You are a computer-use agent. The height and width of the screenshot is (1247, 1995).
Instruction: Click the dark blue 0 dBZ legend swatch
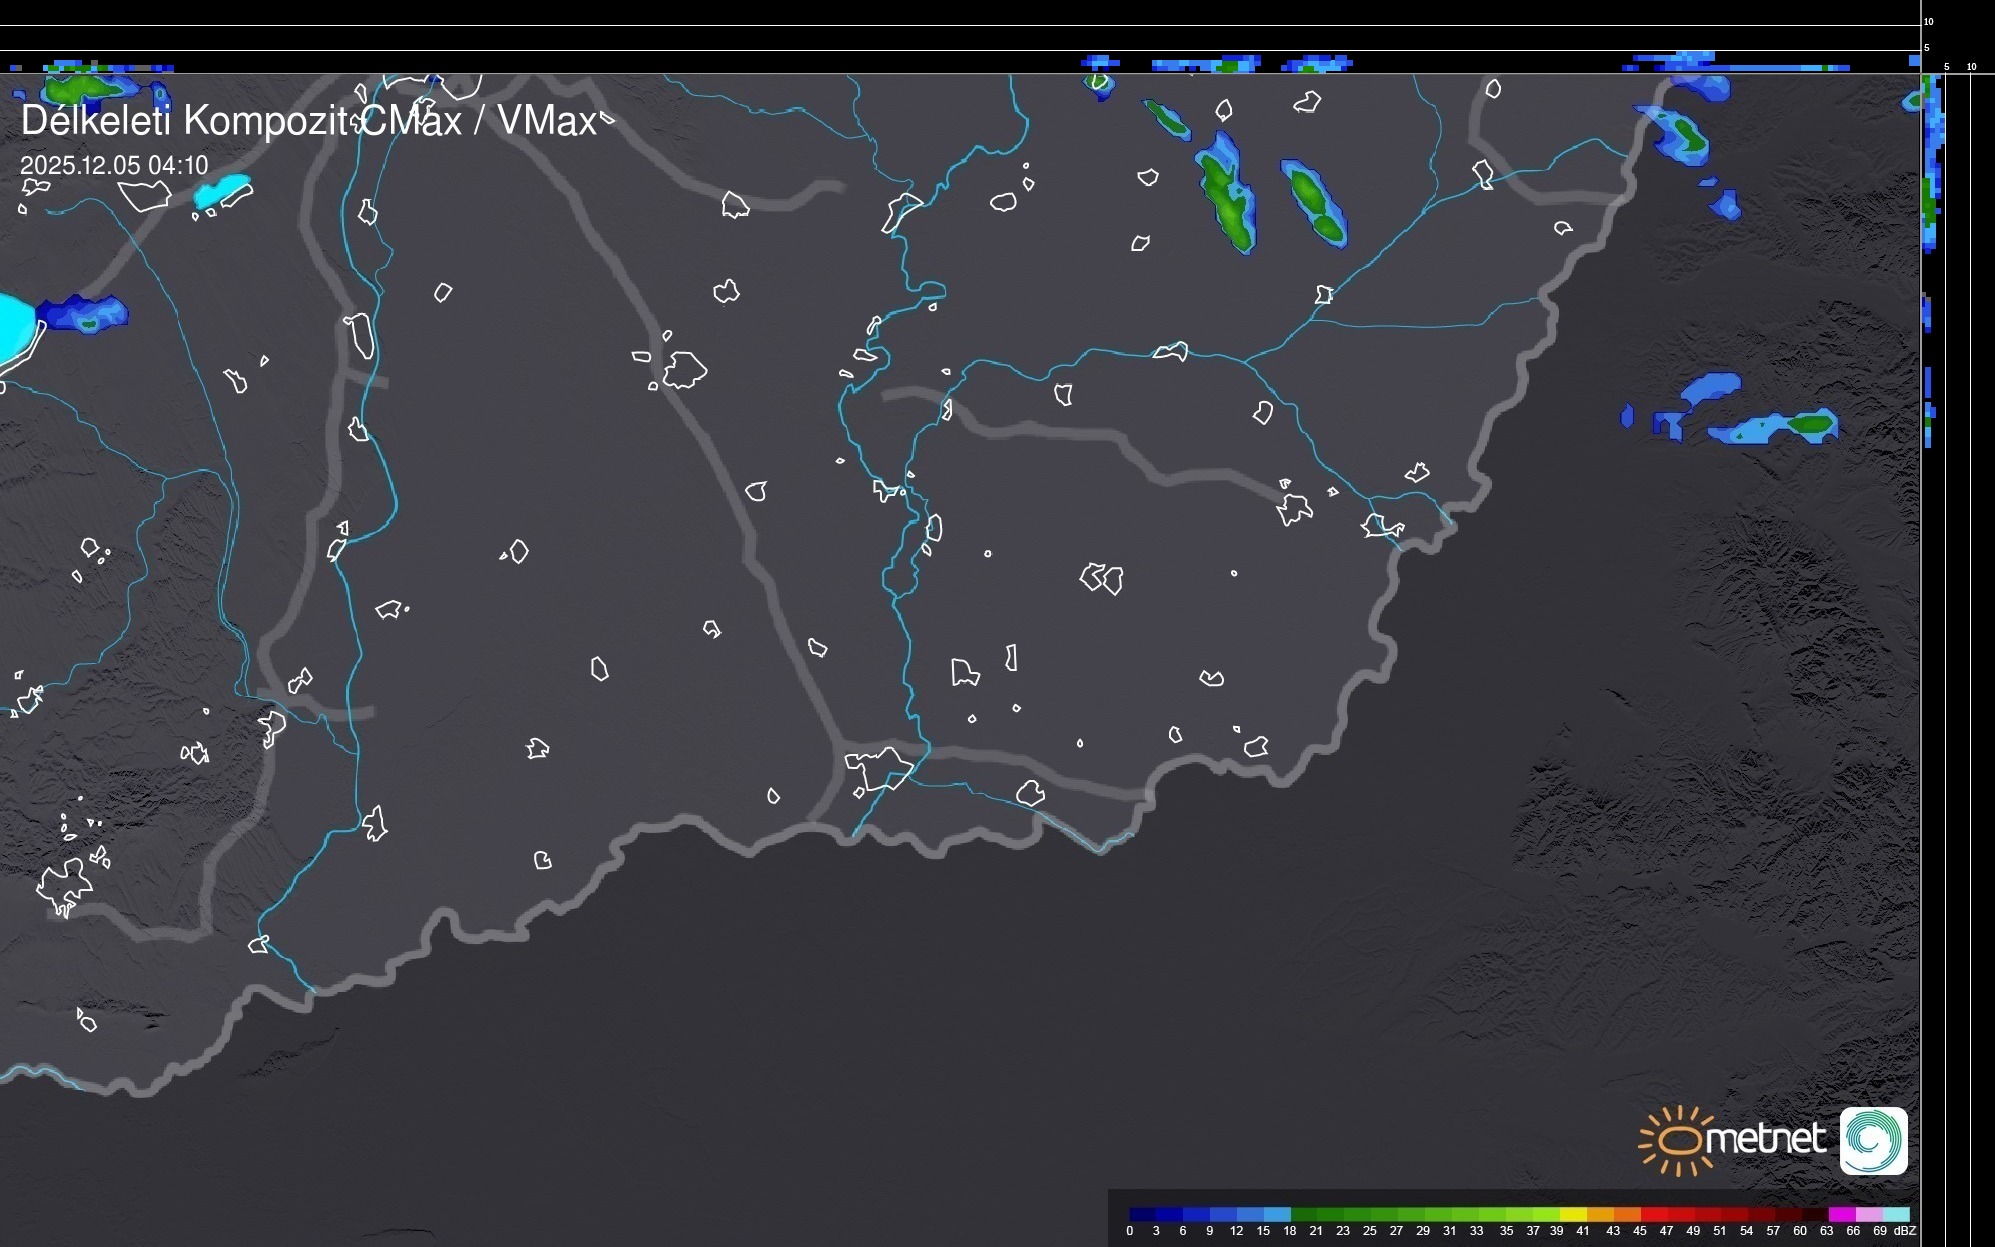(x=1143, y=1214)
